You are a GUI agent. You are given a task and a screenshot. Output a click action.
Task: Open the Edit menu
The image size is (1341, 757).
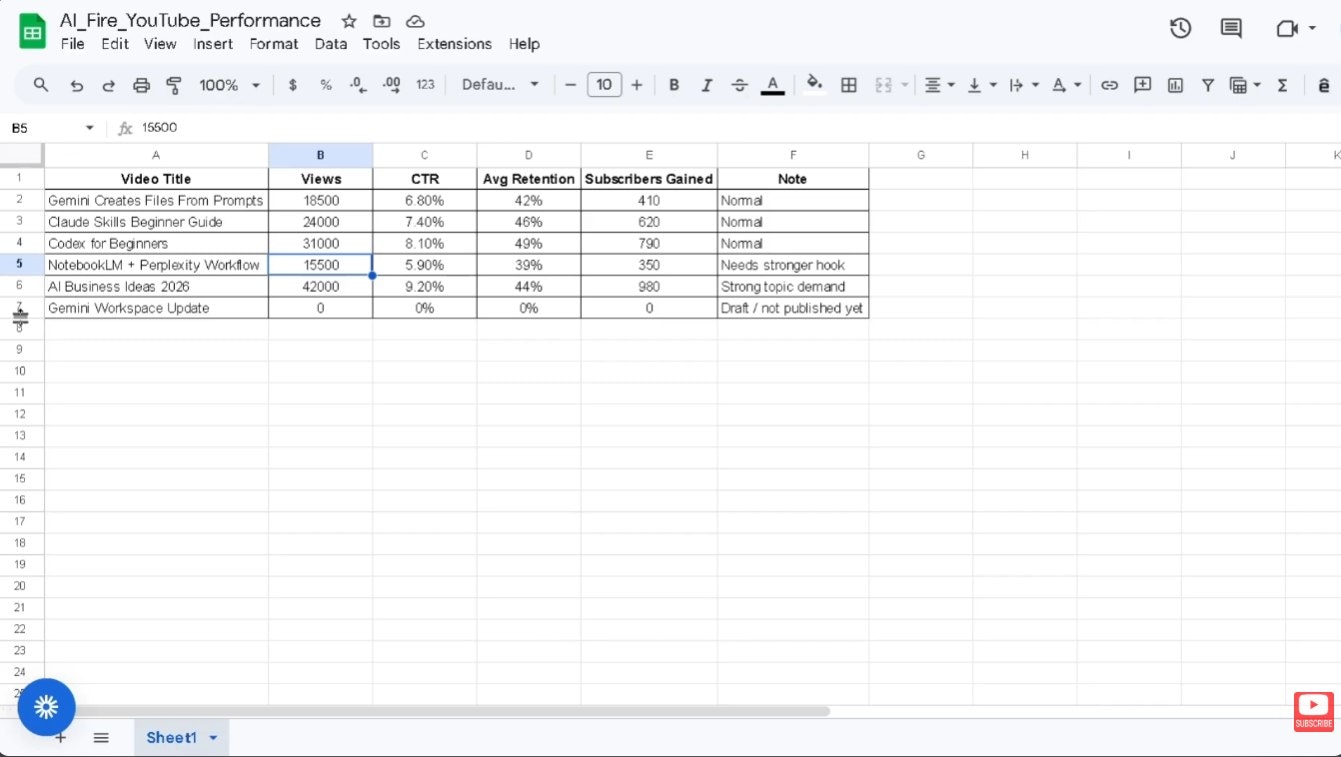(115, 44)
